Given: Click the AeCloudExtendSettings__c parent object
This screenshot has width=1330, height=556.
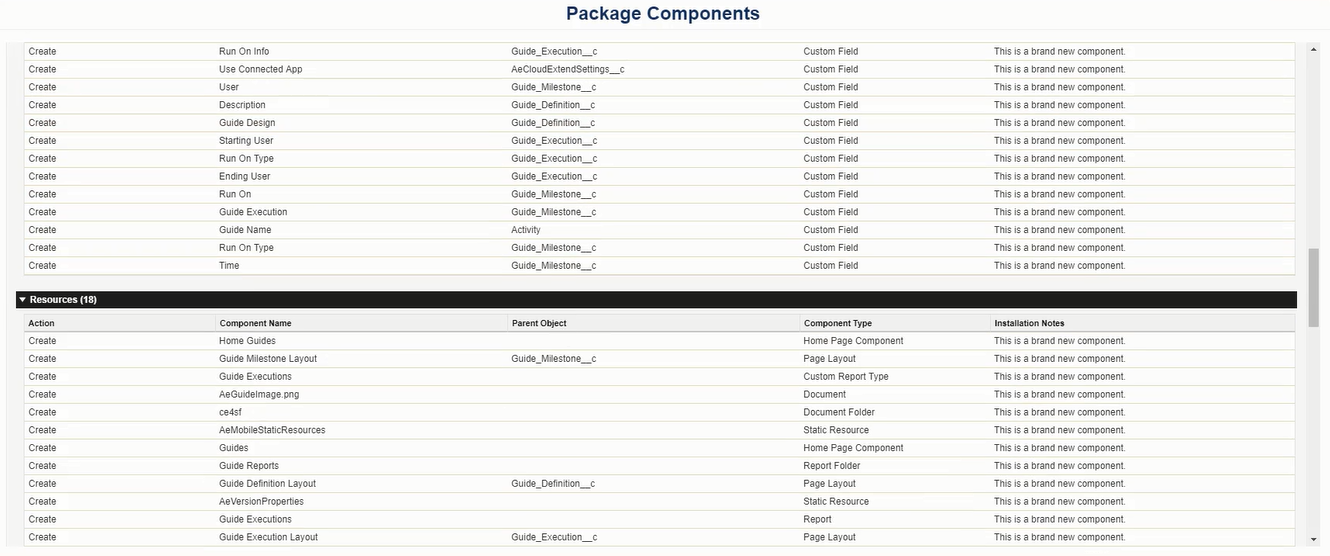Looking at the screenshot, I should (x=568, y=69).
